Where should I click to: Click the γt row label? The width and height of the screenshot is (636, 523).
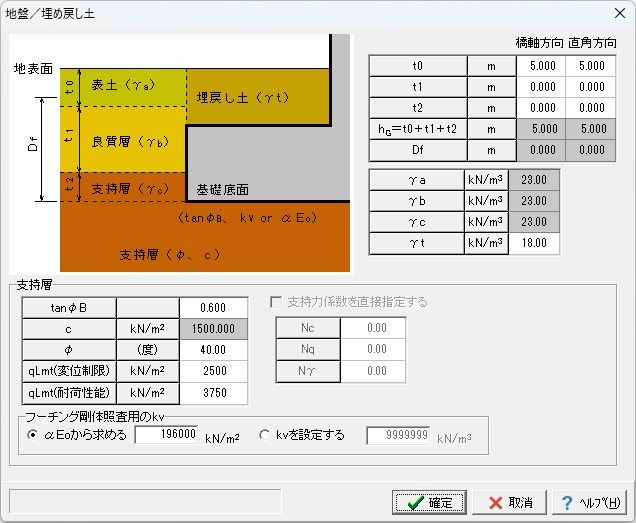pyautogui.click(x=417, y=243)
